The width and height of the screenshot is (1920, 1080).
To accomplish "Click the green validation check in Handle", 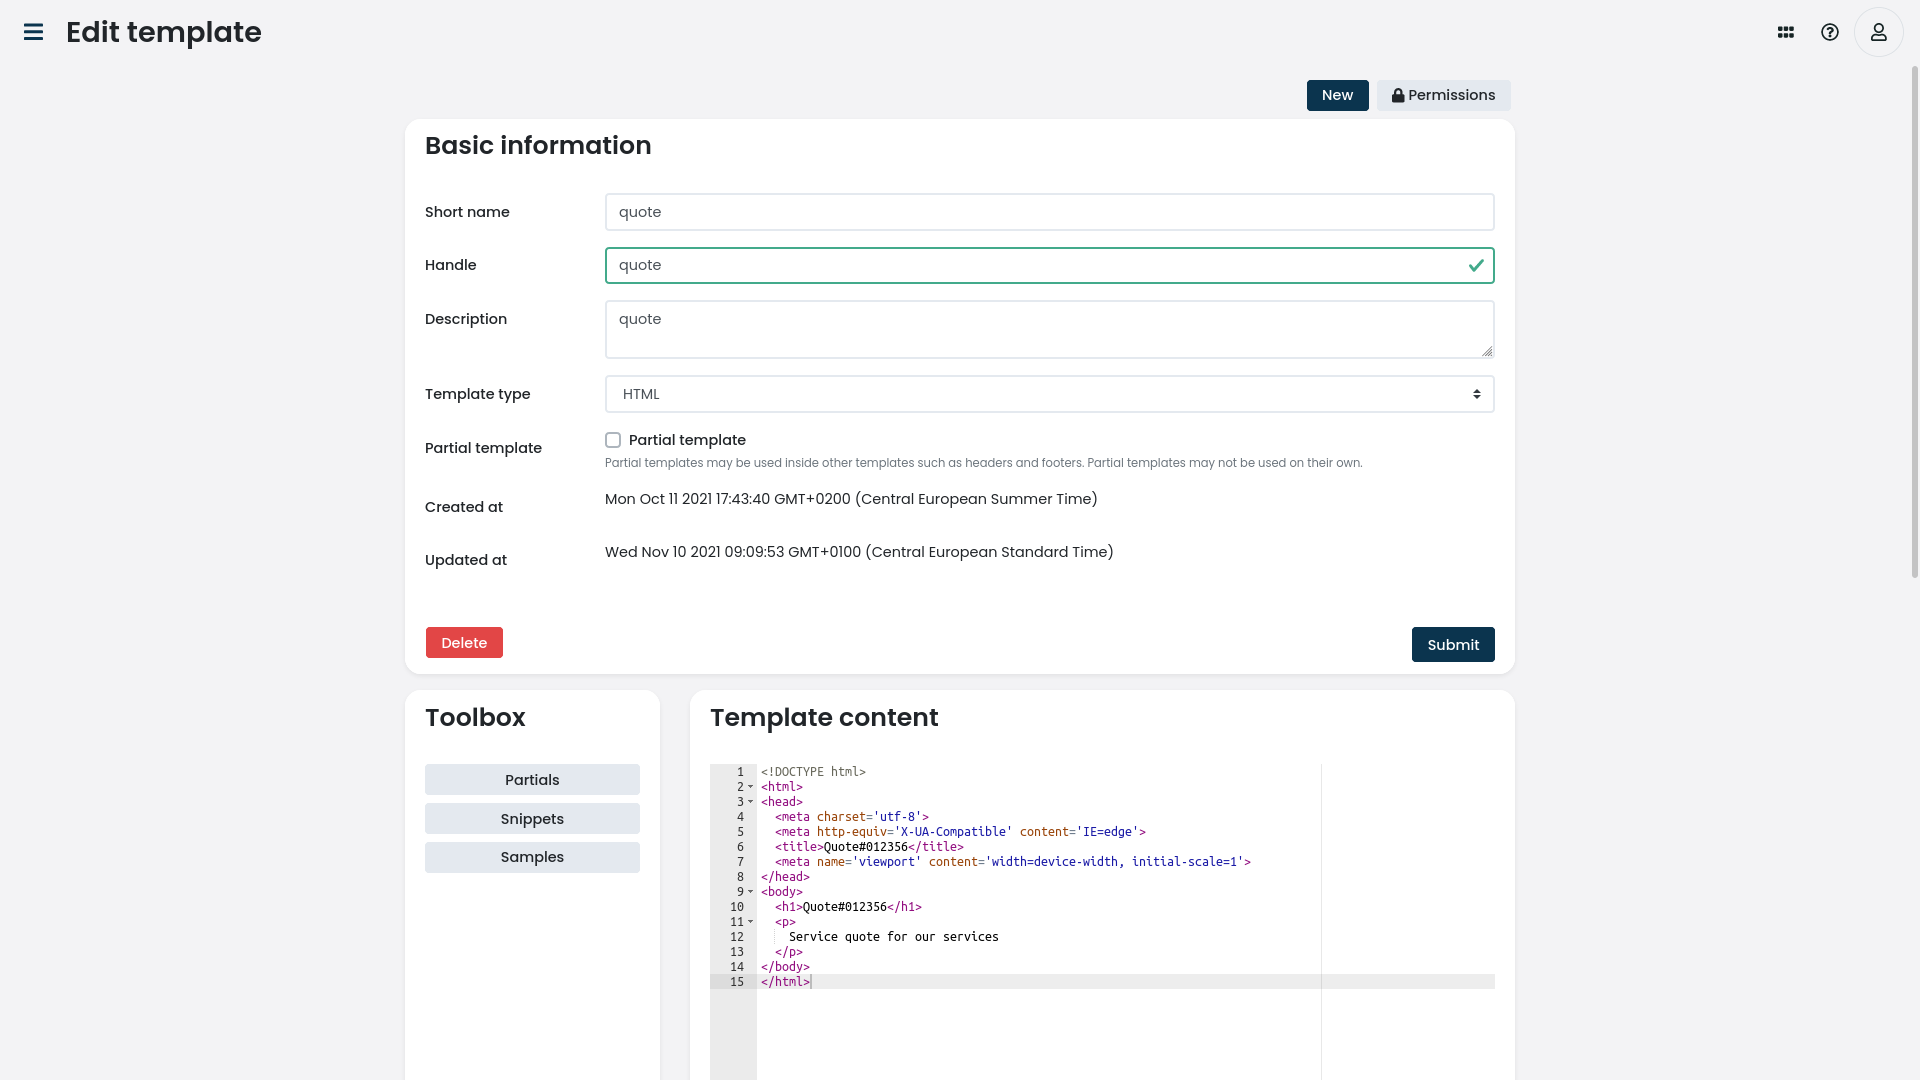I will (x=1476, y=265).
